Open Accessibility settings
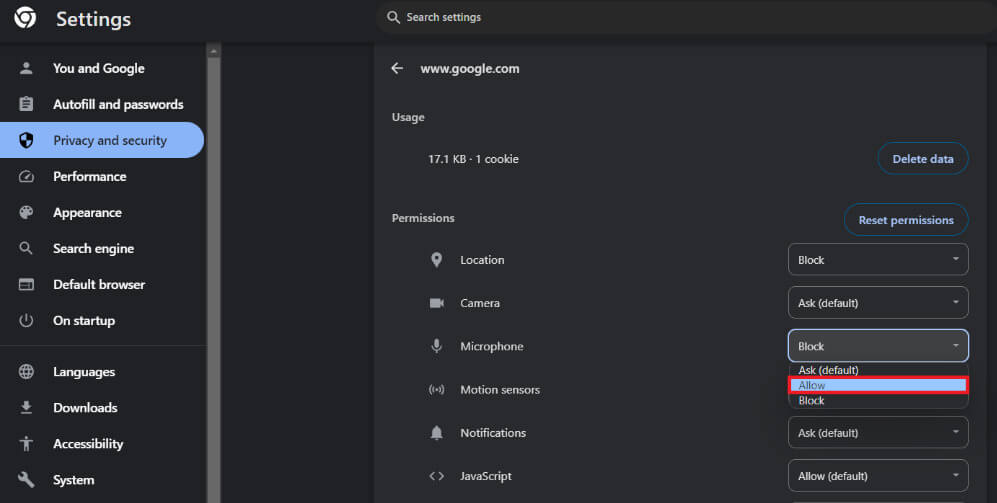The height and width of the screenshot is (503, 997). tap(102, 444)
